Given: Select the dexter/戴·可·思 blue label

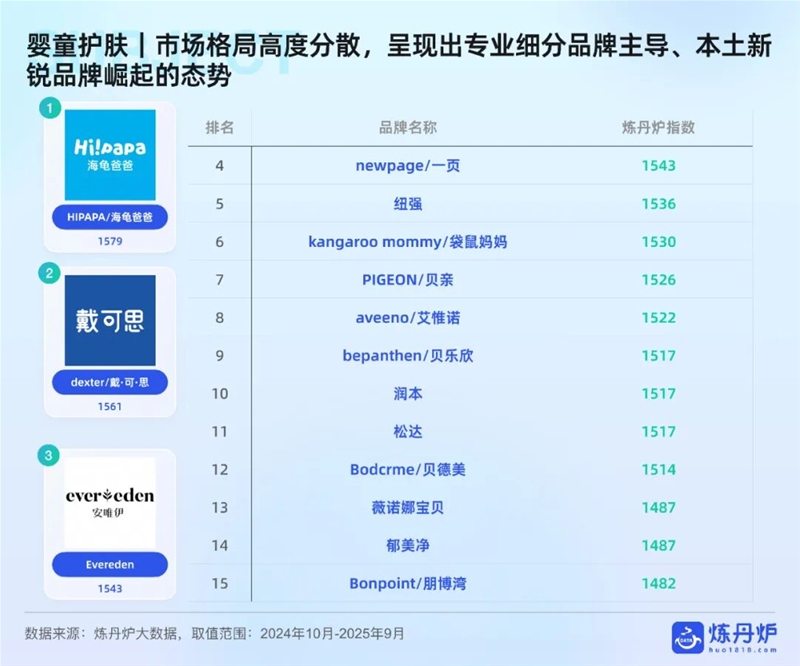Looking at the screenshot, I should click(110, 382).
